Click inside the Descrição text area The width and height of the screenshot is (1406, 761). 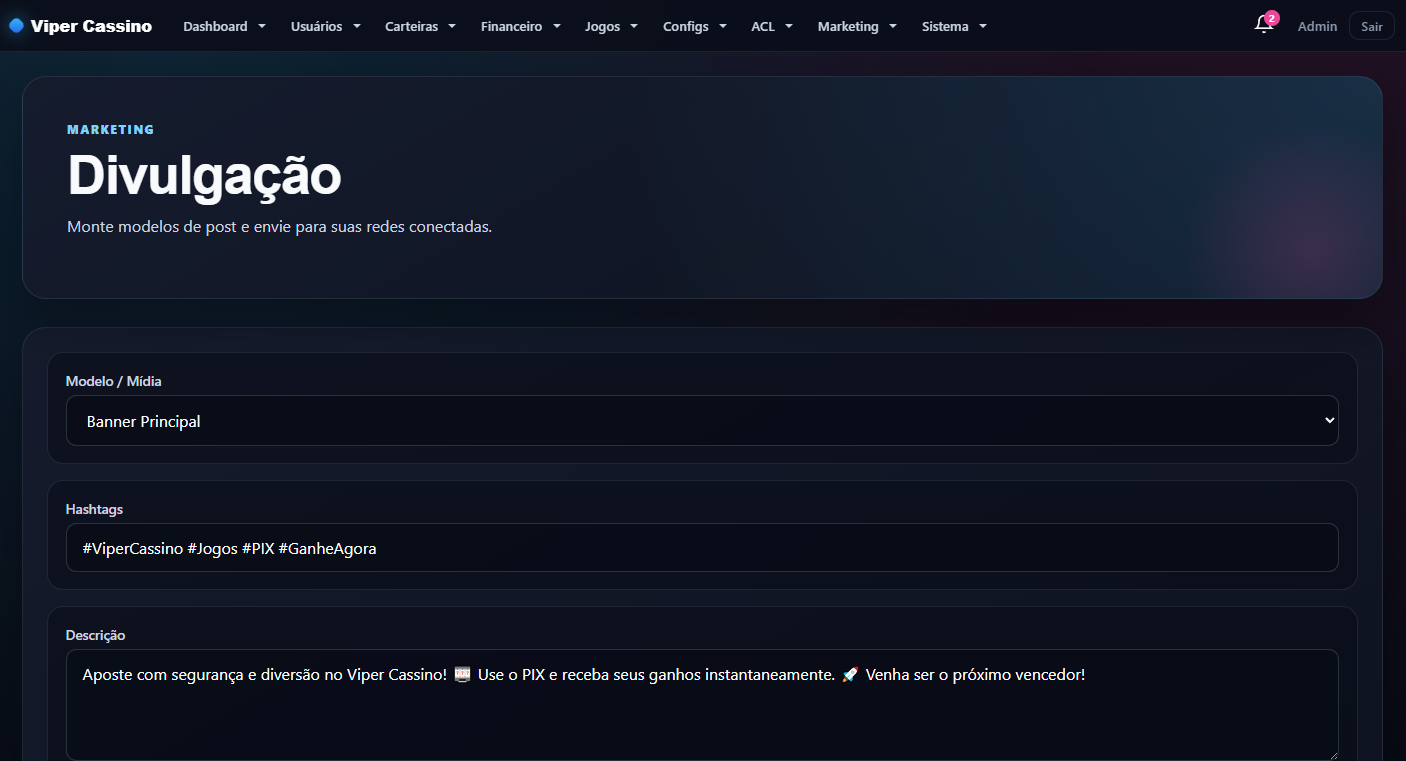coord(702,705)
